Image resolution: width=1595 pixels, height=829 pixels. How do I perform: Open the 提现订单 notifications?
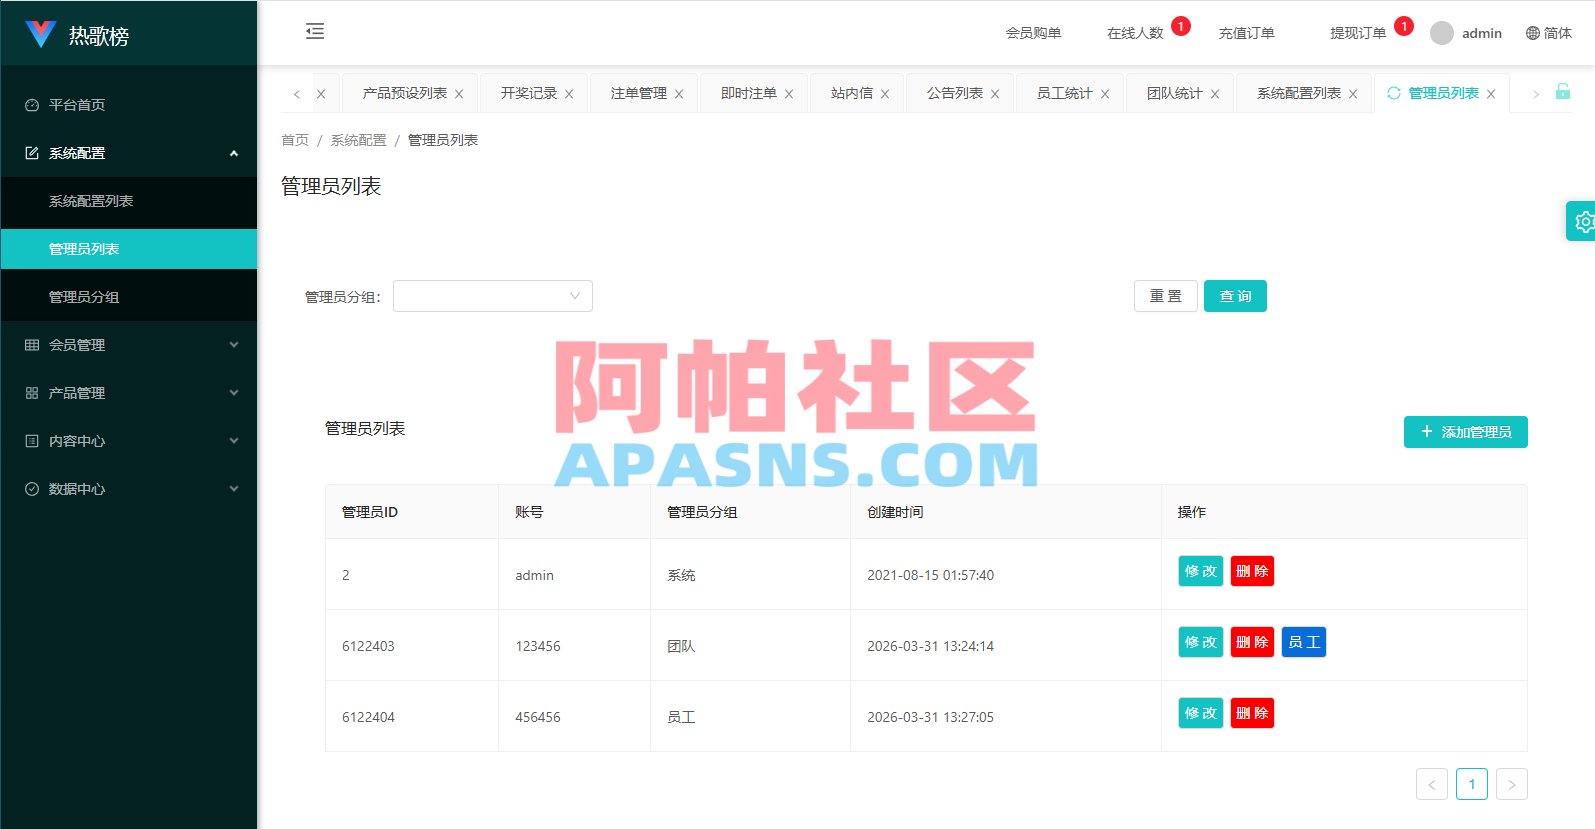click(1358, 33)
